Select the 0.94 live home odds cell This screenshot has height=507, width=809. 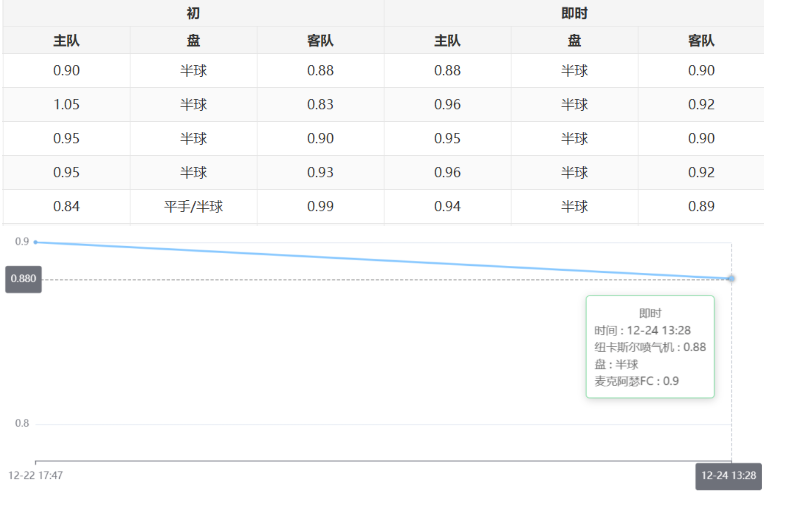(447, 207)
